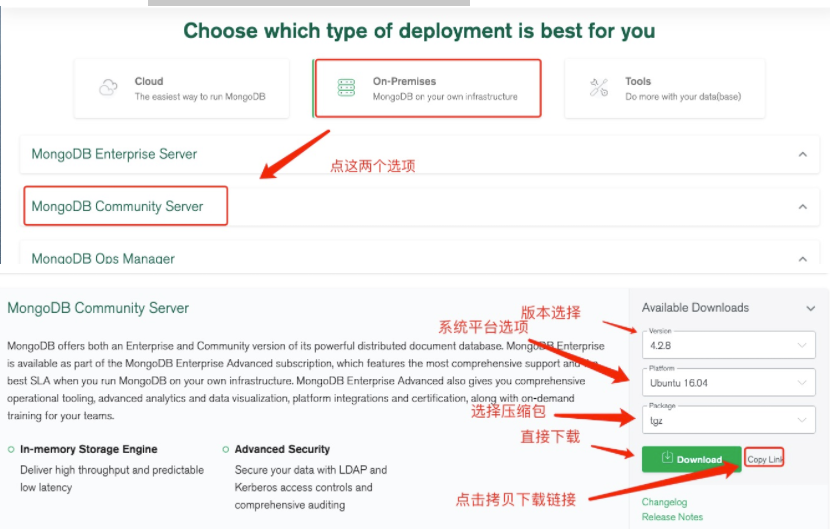Click the In-memory Storage Engine heading
Screen dimensions: 831x531
point(89,449)
